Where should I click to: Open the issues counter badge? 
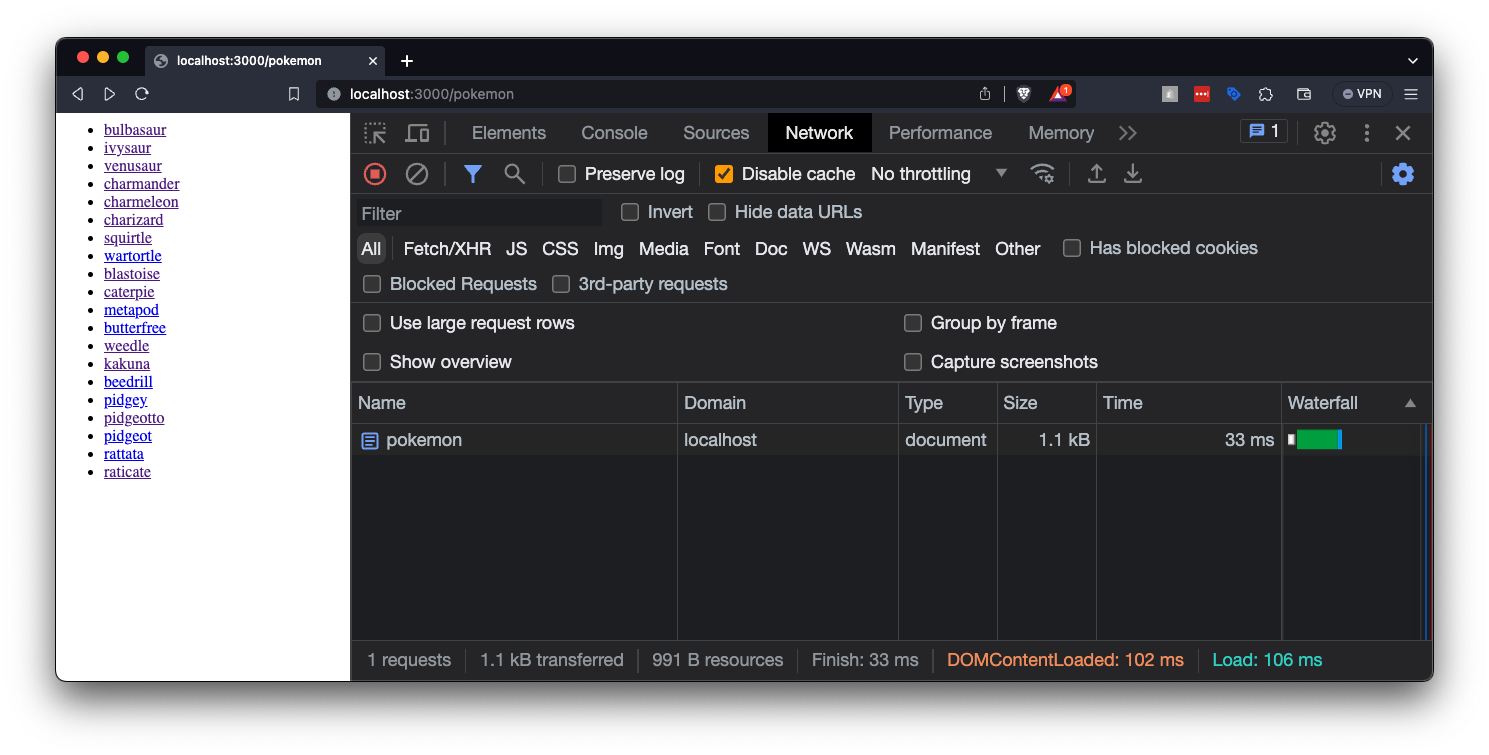coord(1264,132)
